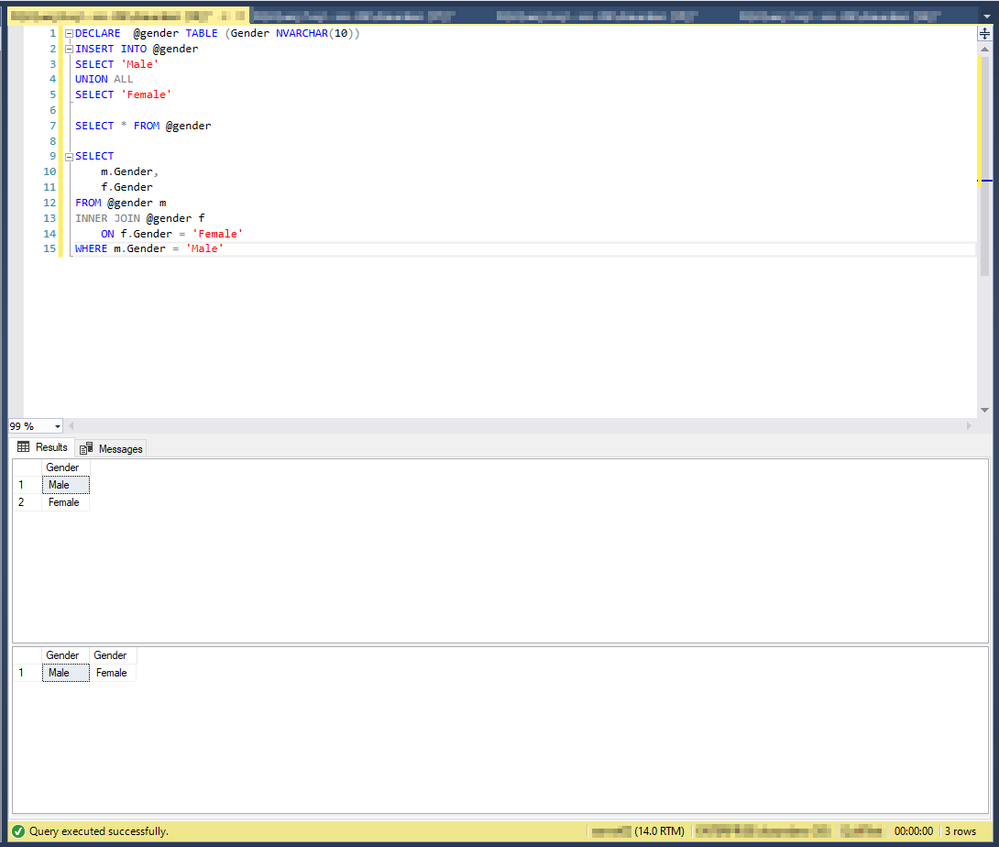Image resolution: width=999 pixels, height=847 pixels.
Task: Select the first Gender column header
Action: point(63,467)
